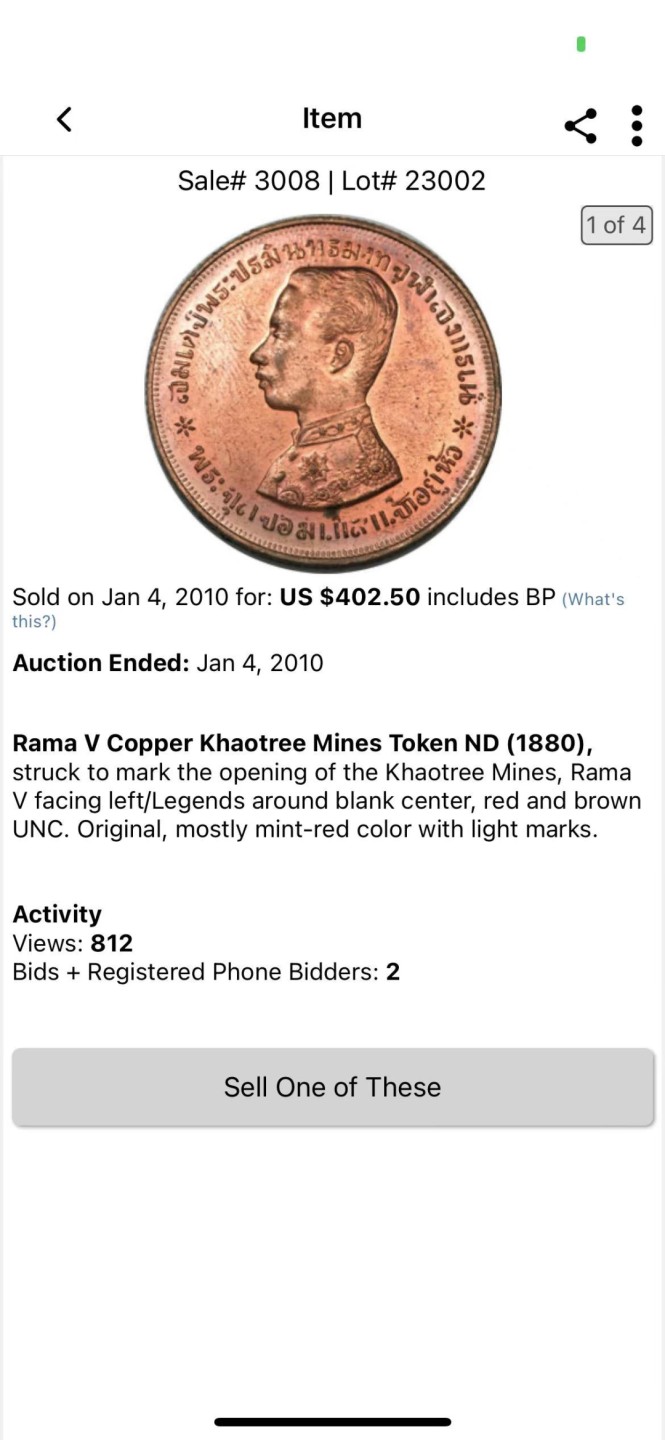Open the three-dot more options menu
This screenshot has width=665, height=1440.
coord(637,125)
